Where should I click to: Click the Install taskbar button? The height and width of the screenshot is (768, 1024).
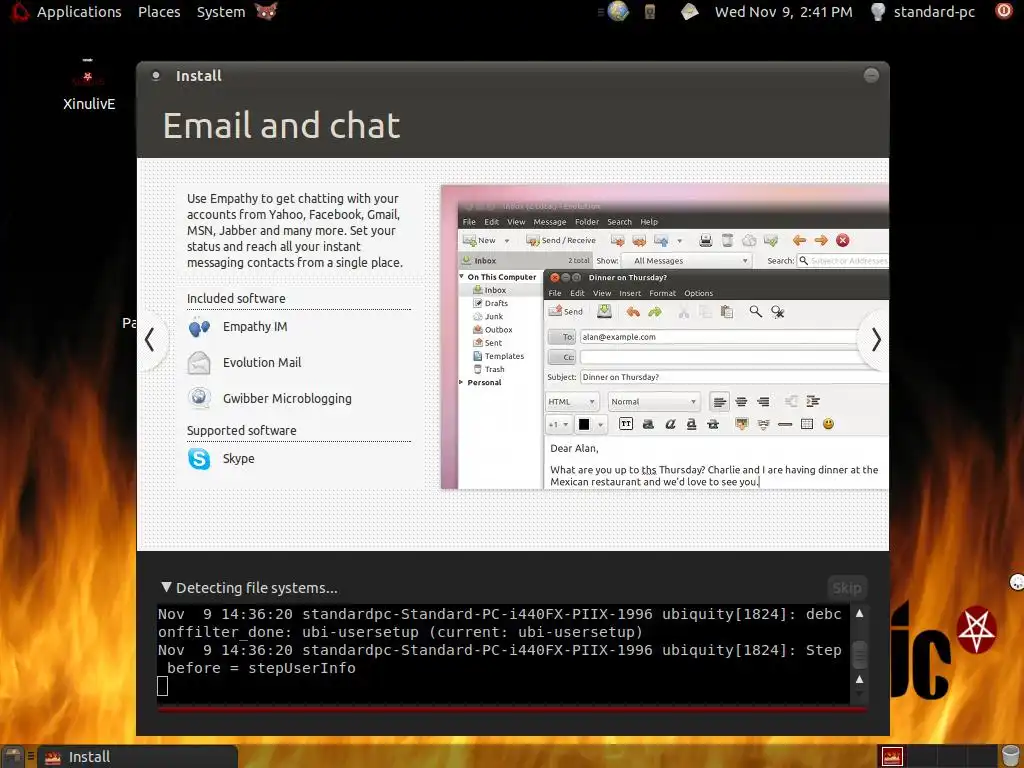(138, 757)
